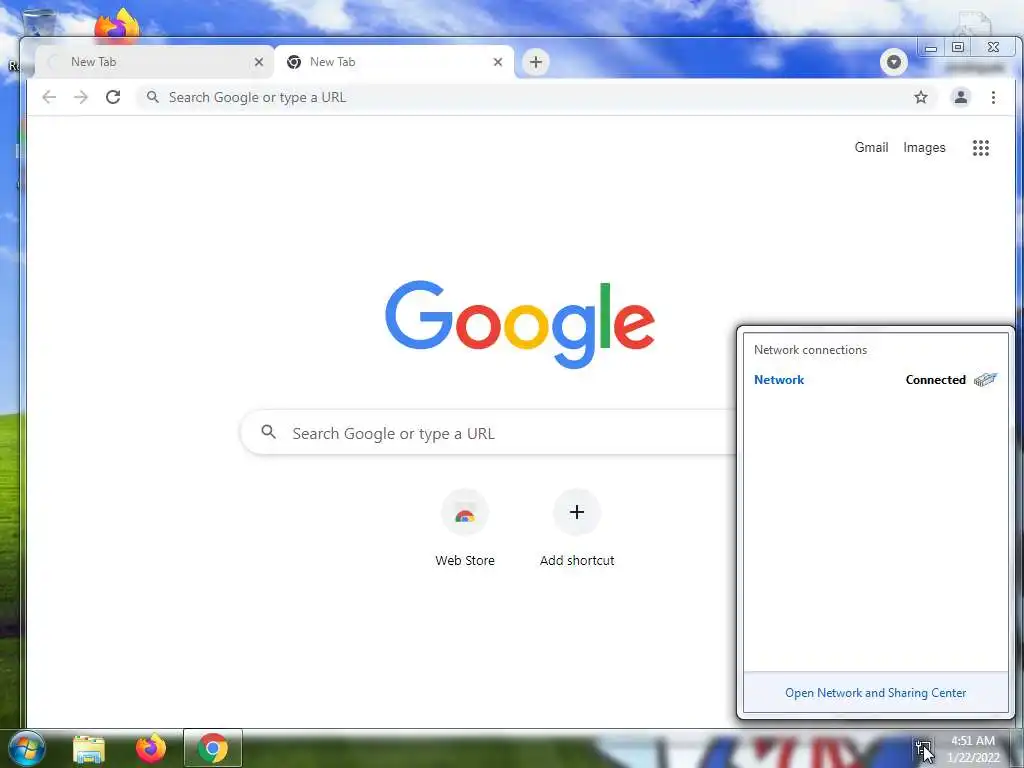Click the new tab plus button
1024x768 pixels.
[x=536, y=62]
